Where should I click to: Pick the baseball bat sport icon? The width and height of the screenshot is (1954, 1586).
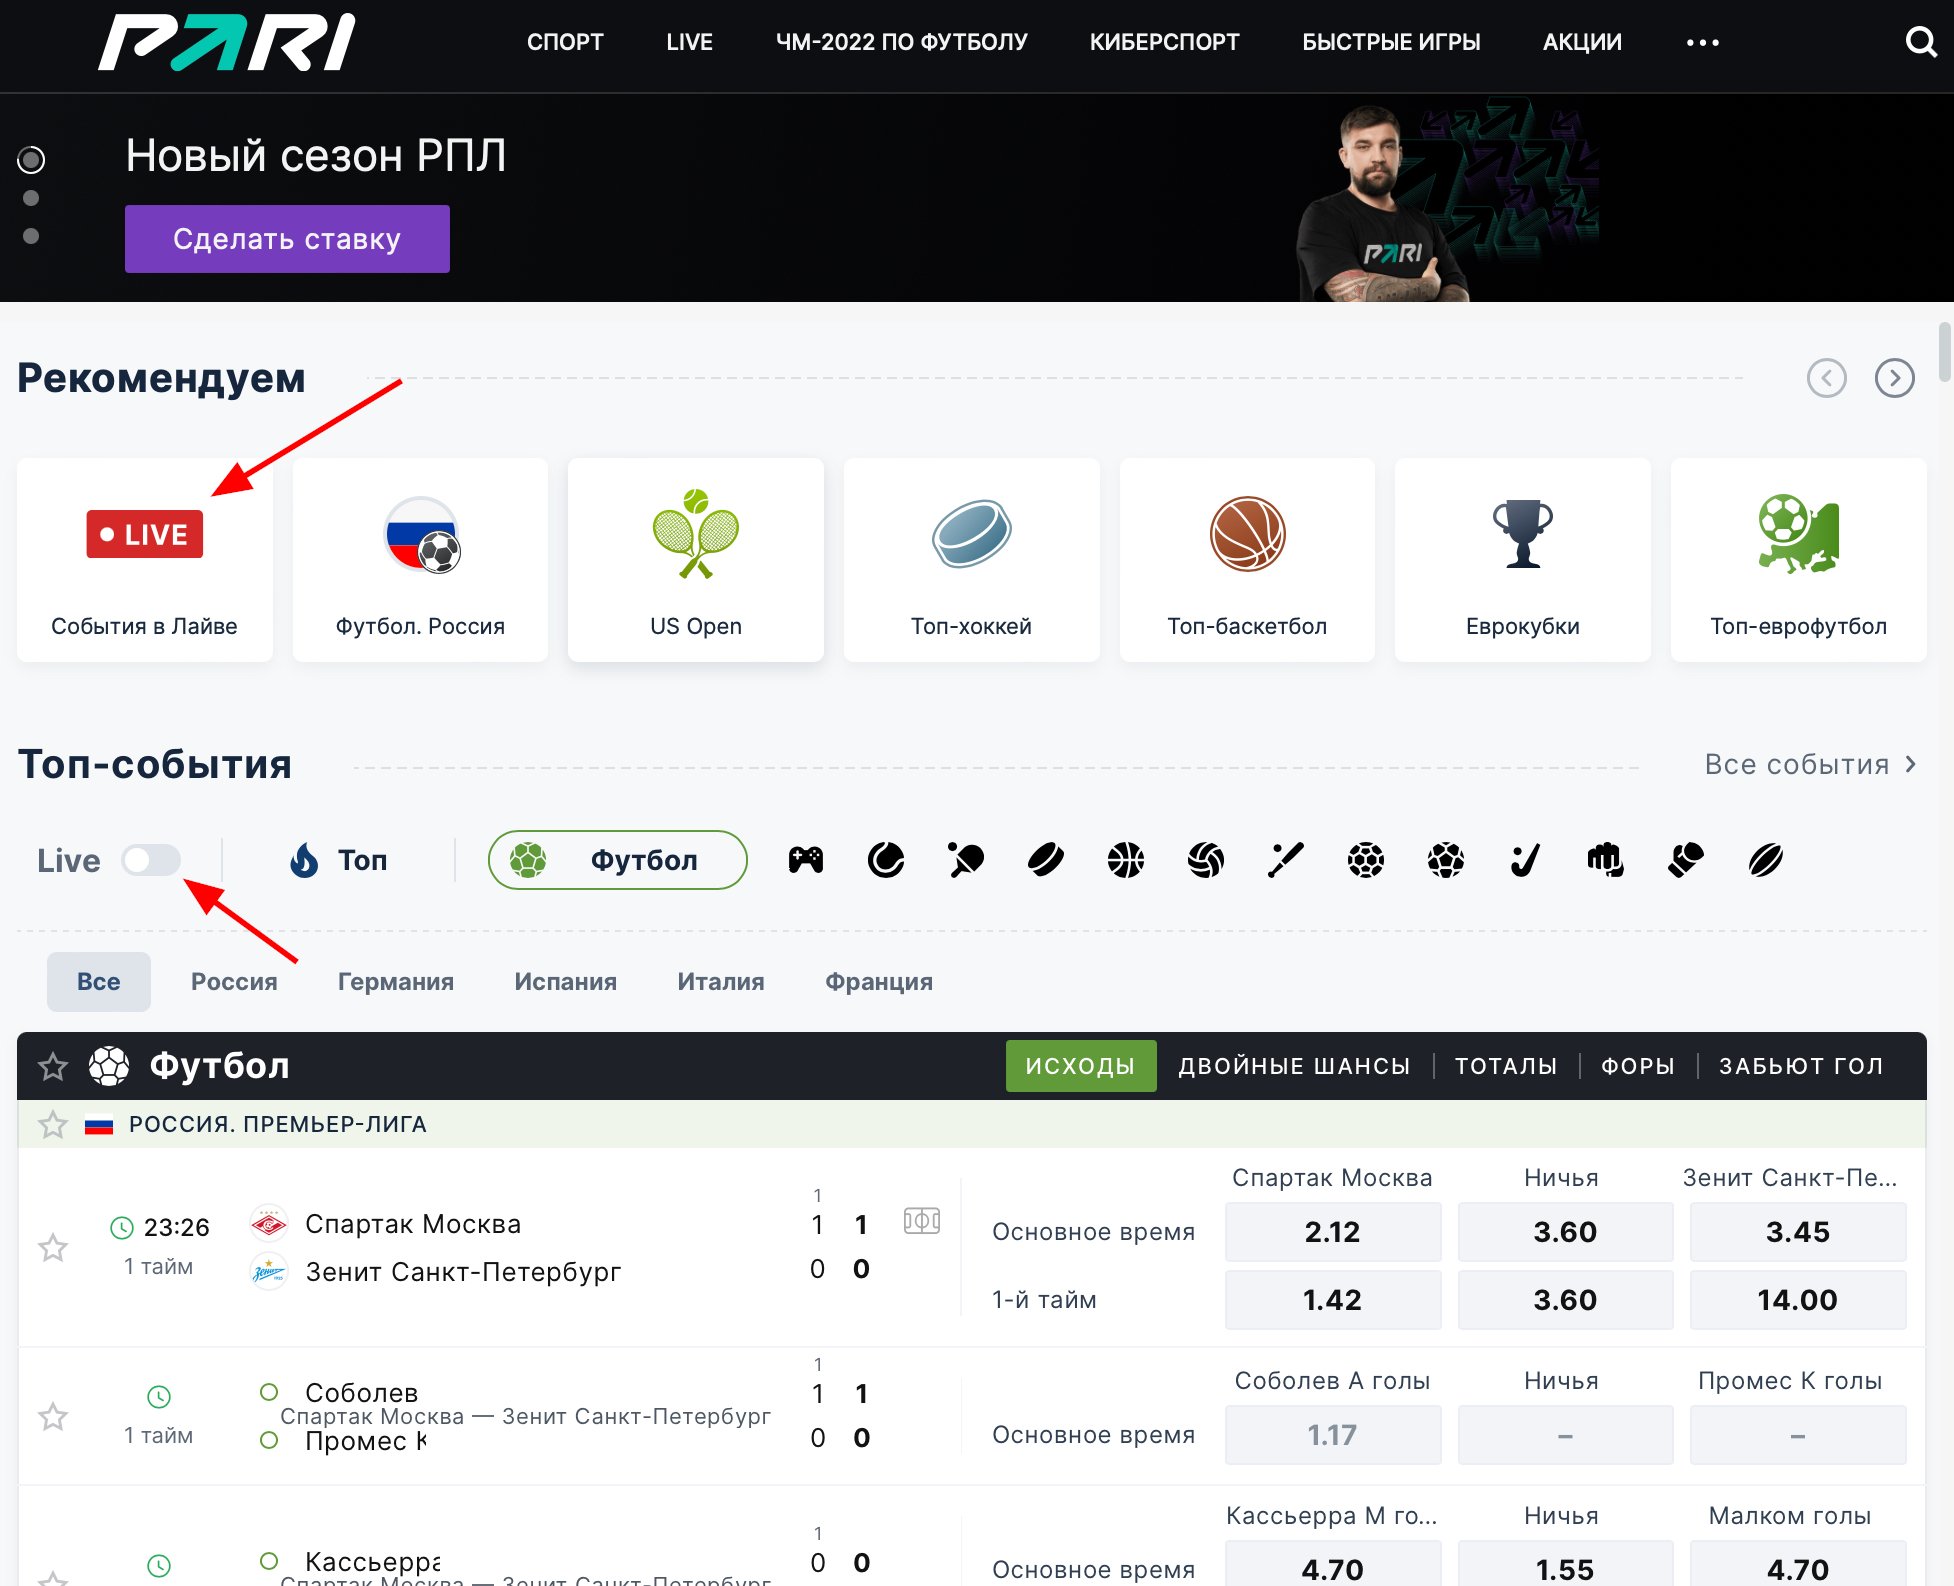(1286, 860)
